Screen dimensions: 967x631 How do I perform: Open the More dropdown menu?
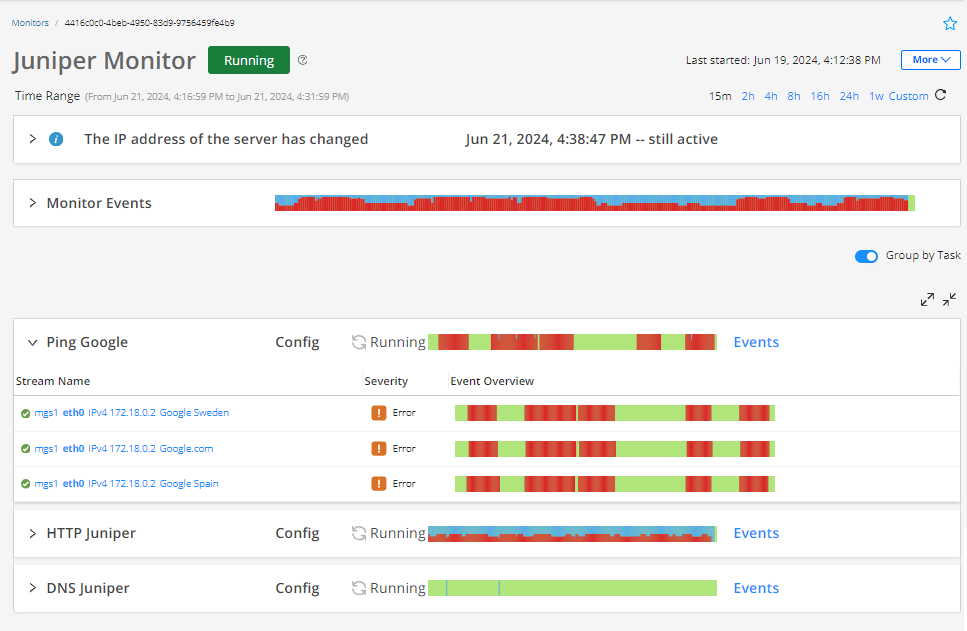[x=930, y=60]
